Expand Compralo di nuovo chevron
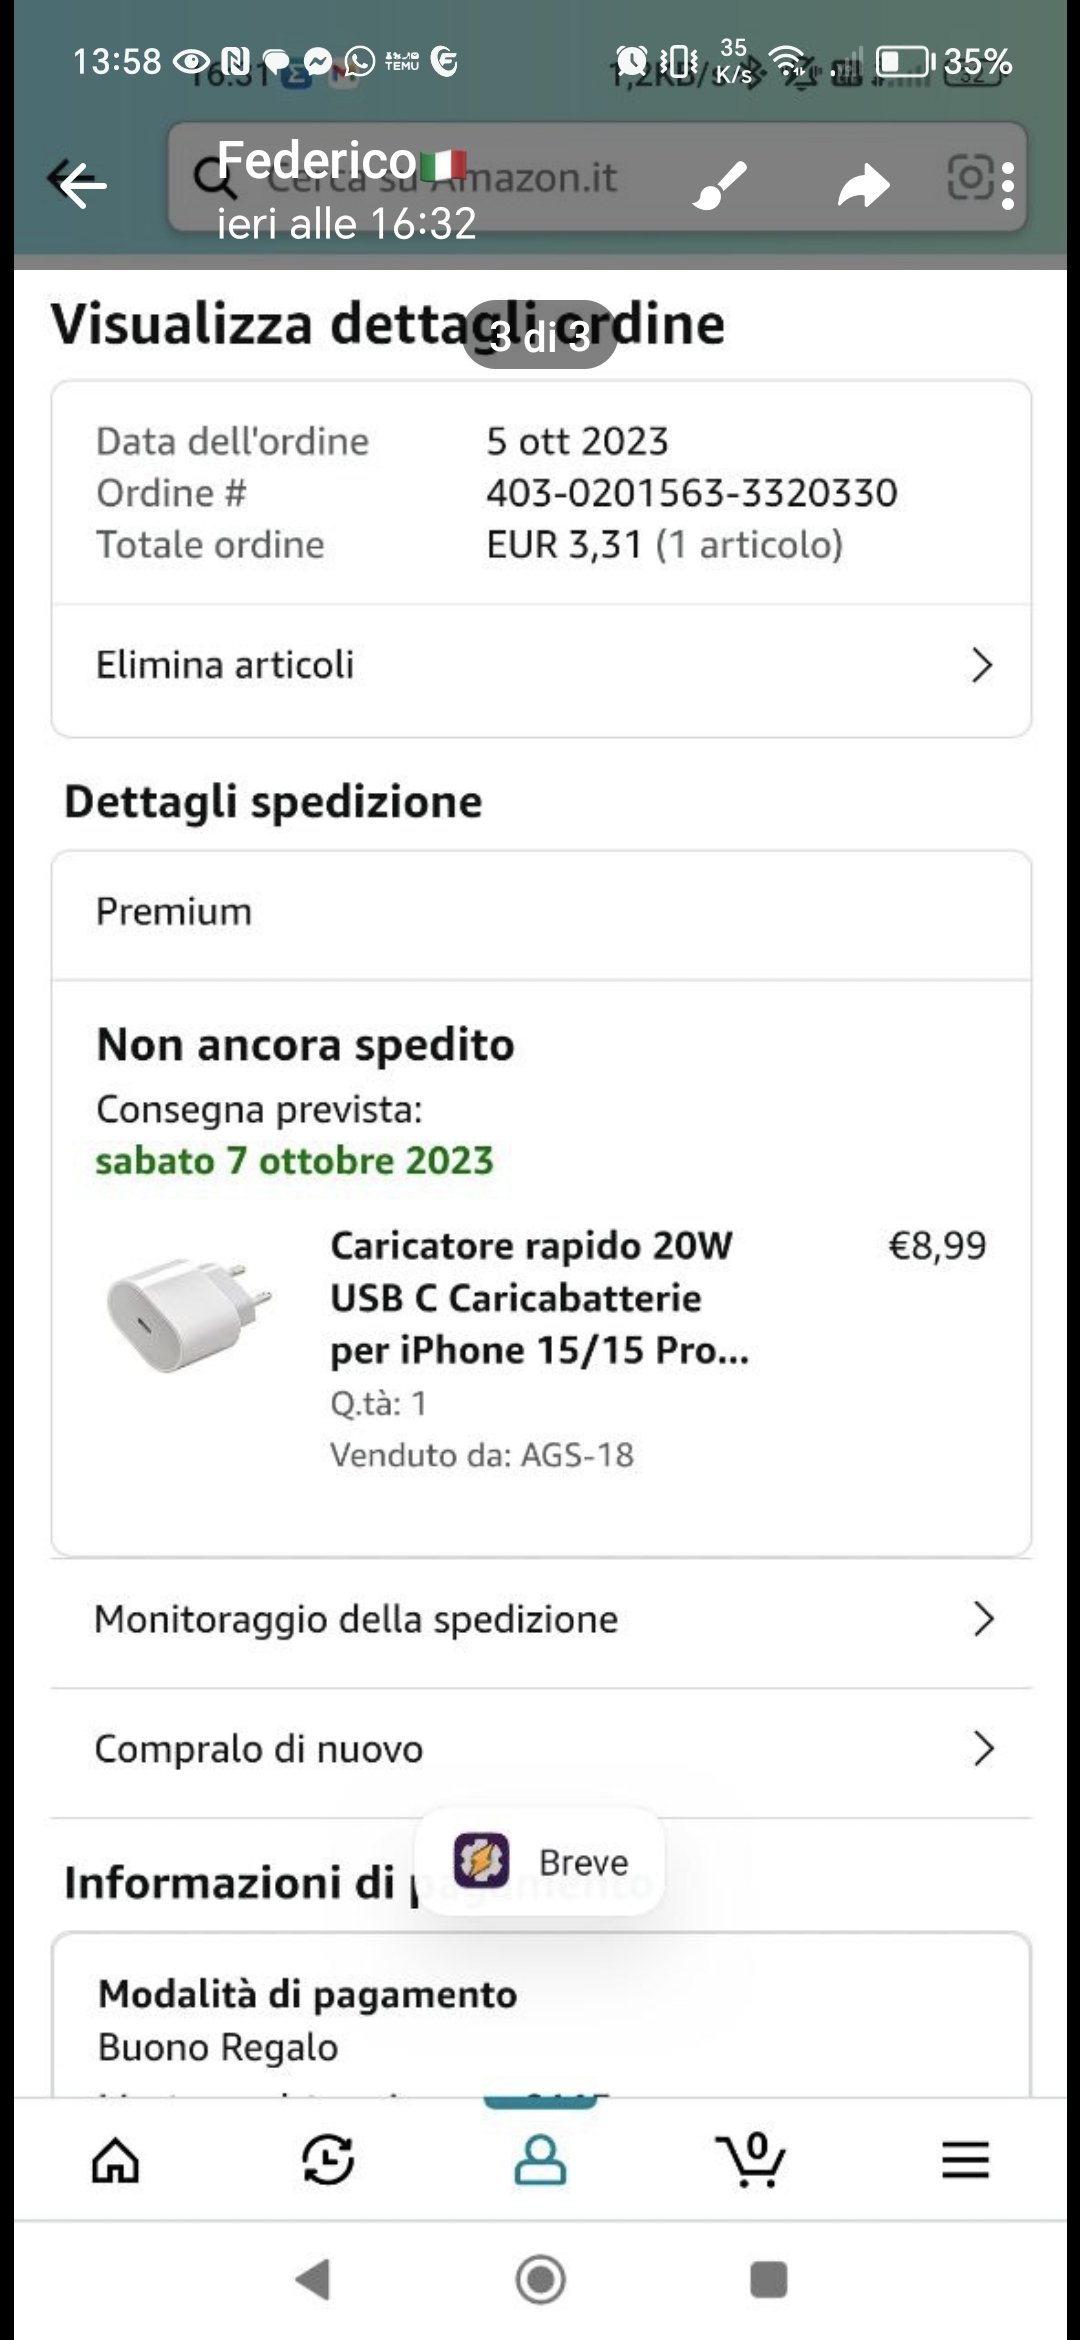This screenshot has width=1080, height=2340. coord(983,1748)
